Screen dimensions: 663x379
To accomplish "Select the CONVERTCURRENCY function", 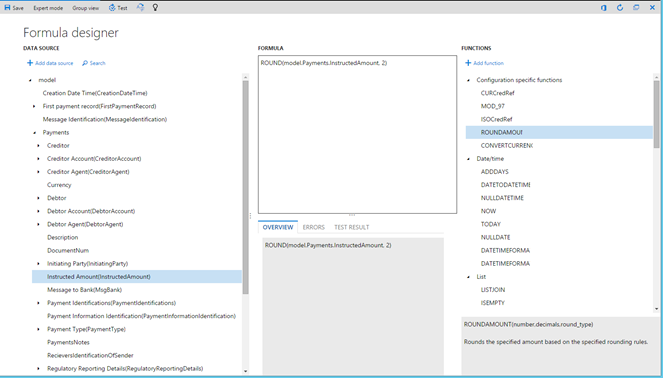I will [x=507, y=146].
